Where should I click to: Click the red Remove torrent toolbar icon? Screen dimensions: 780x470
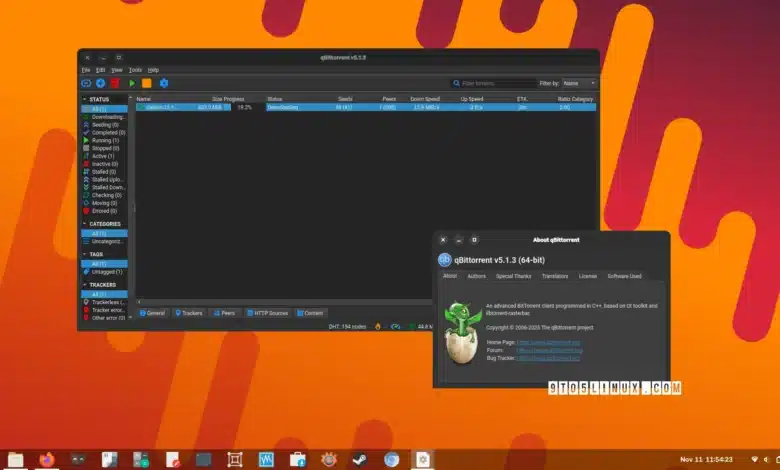(x=115, y=83)
